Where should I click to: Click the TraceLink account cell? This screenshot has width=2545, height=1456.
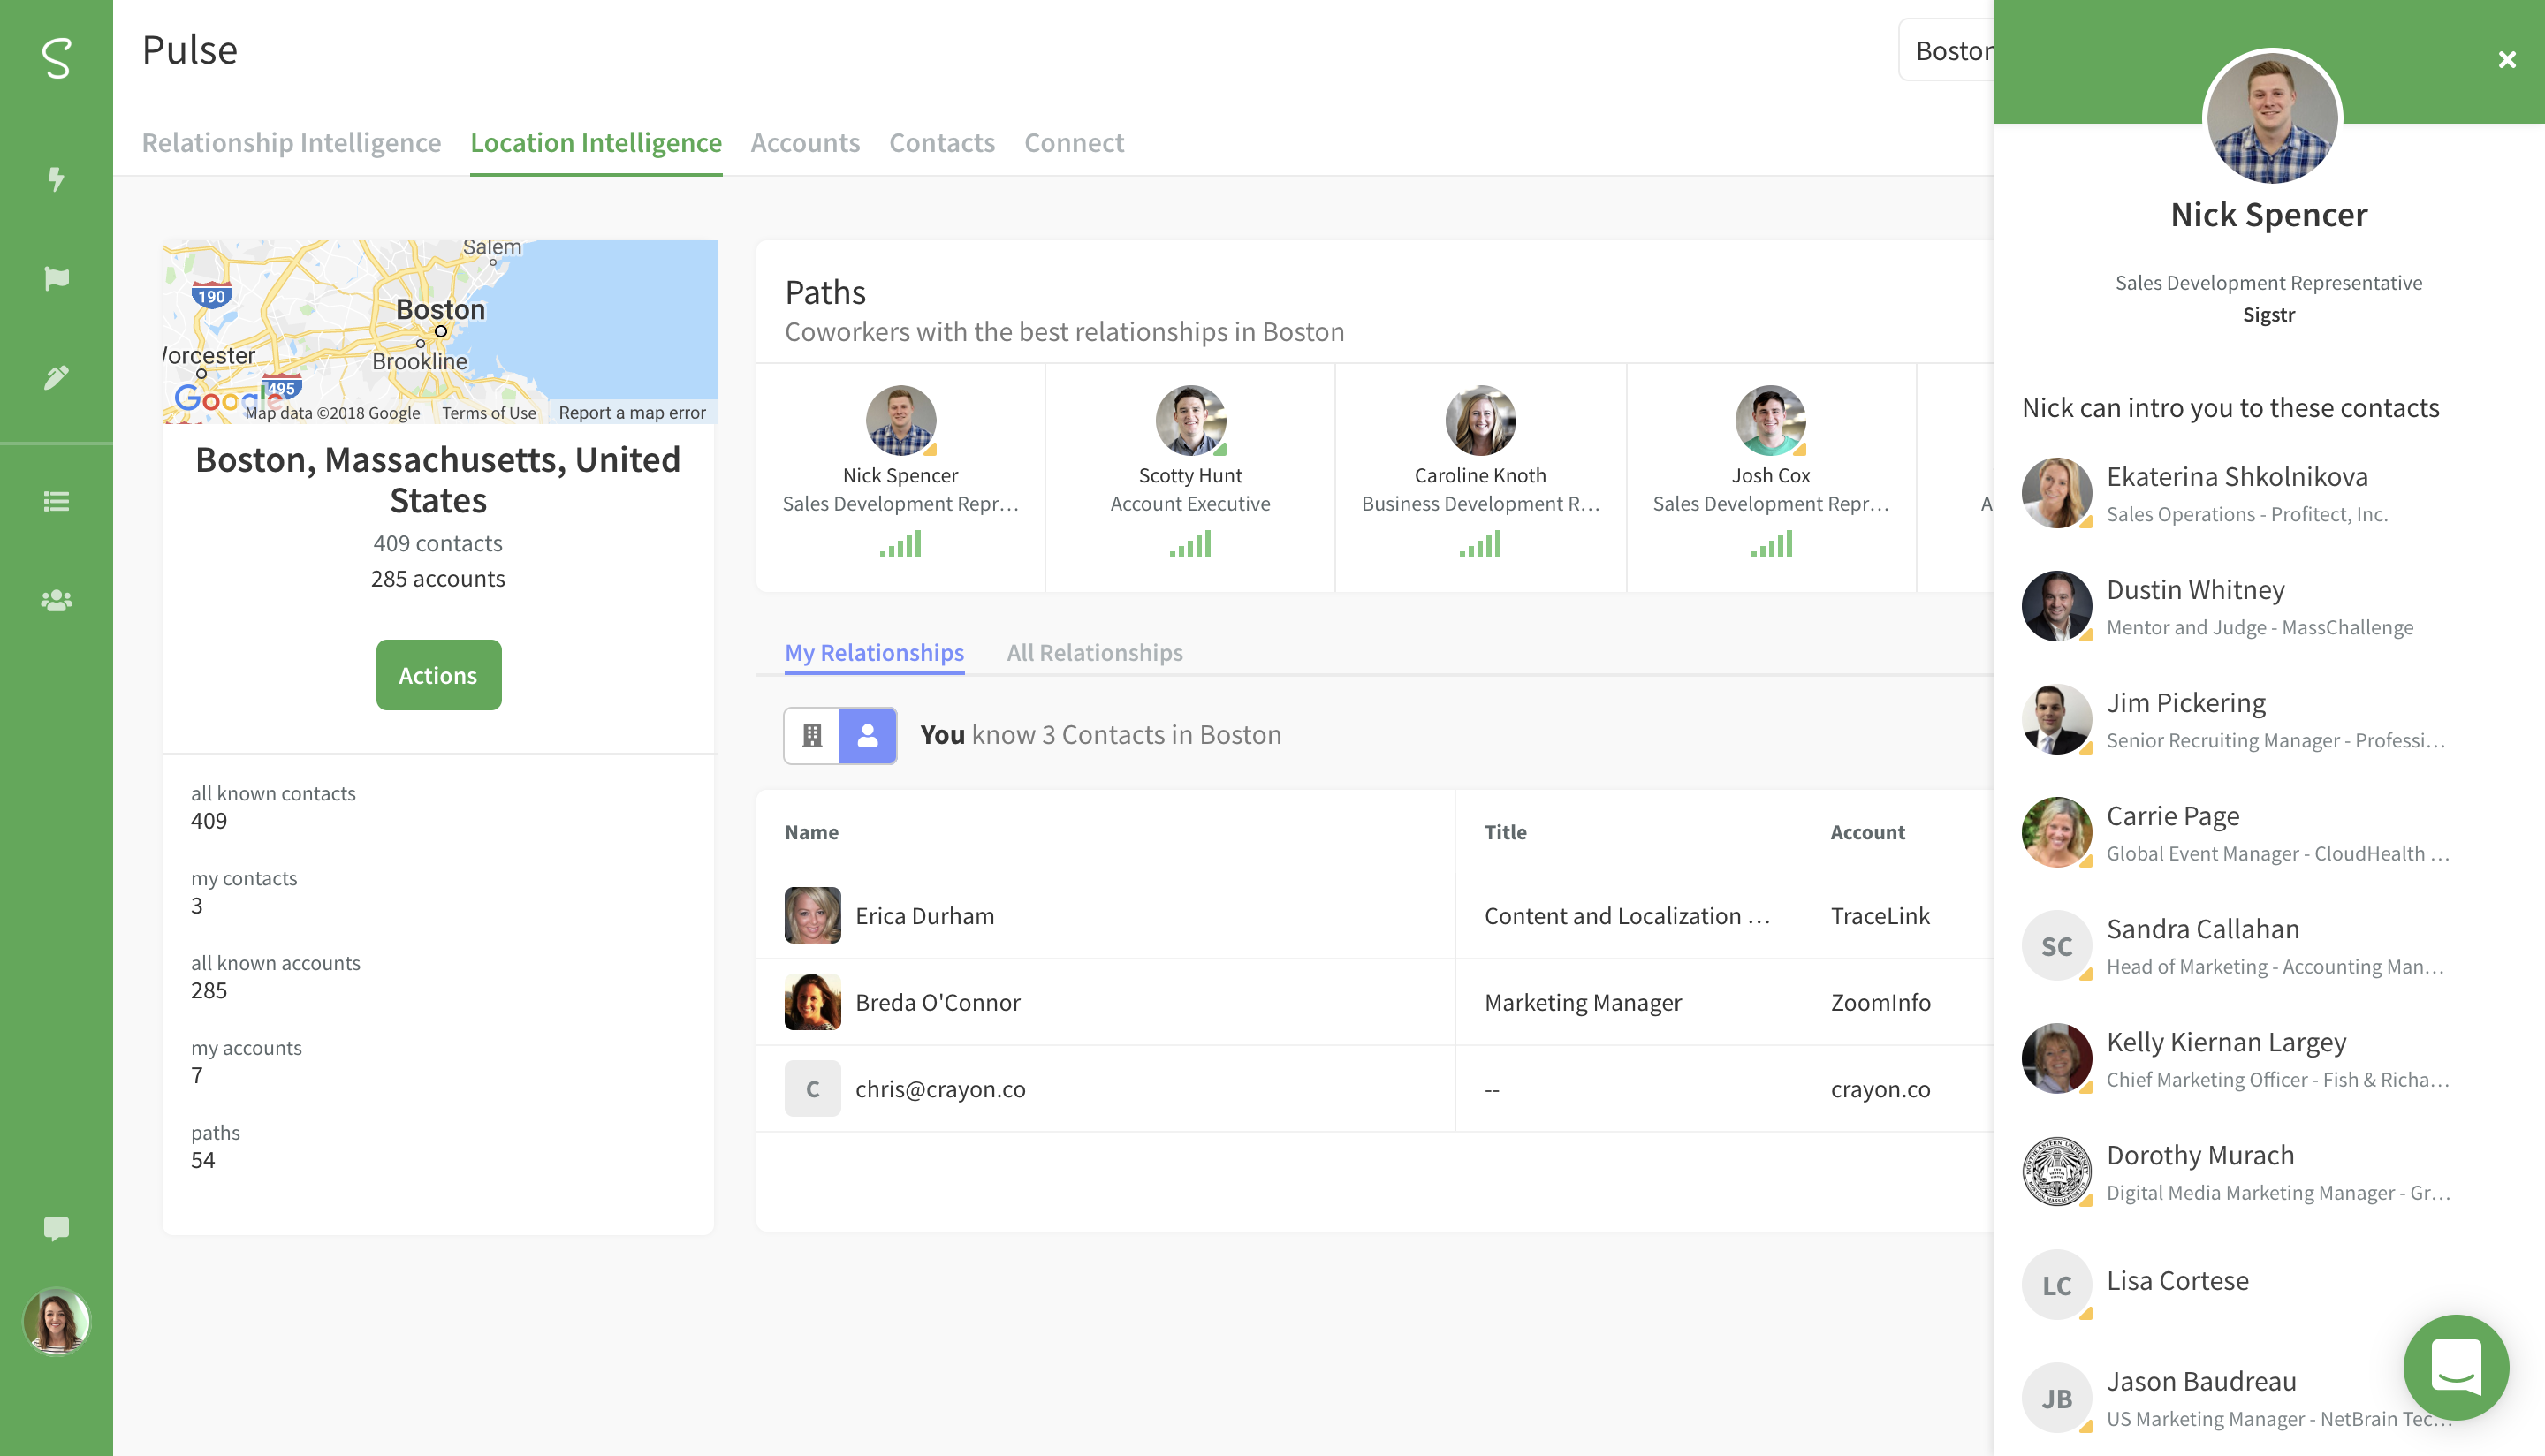point(1880,915)
